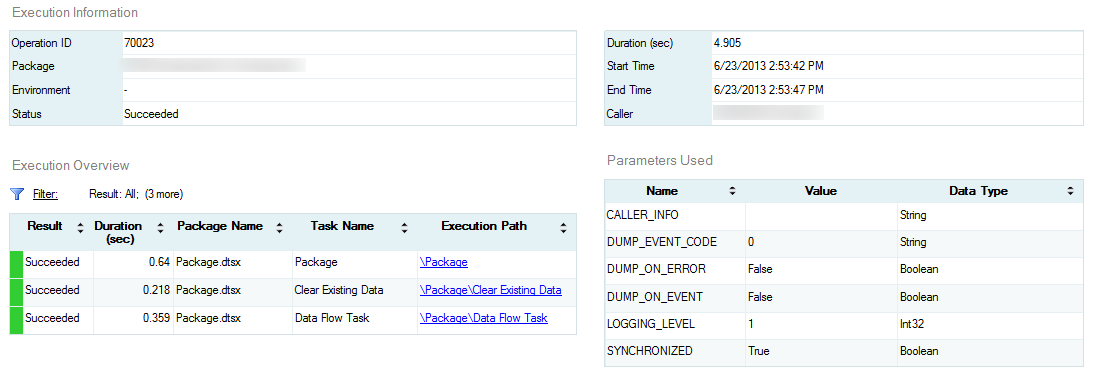Sort parameters by Name column arrows
Screen dimensions: 1097x374
point(732,191)
